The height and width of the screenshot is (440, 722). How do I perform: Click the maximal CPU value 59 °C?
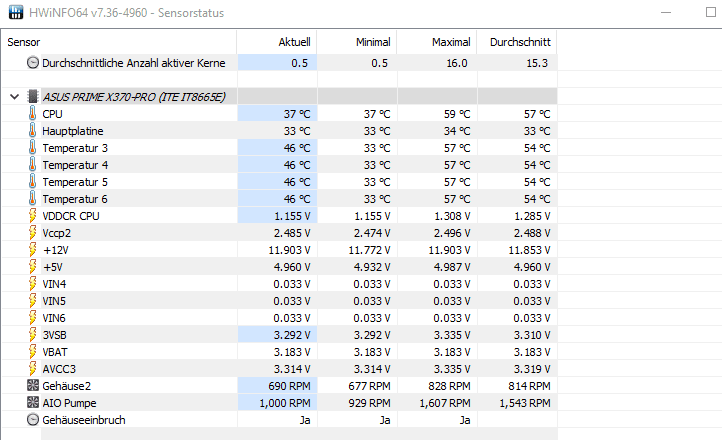457,114
